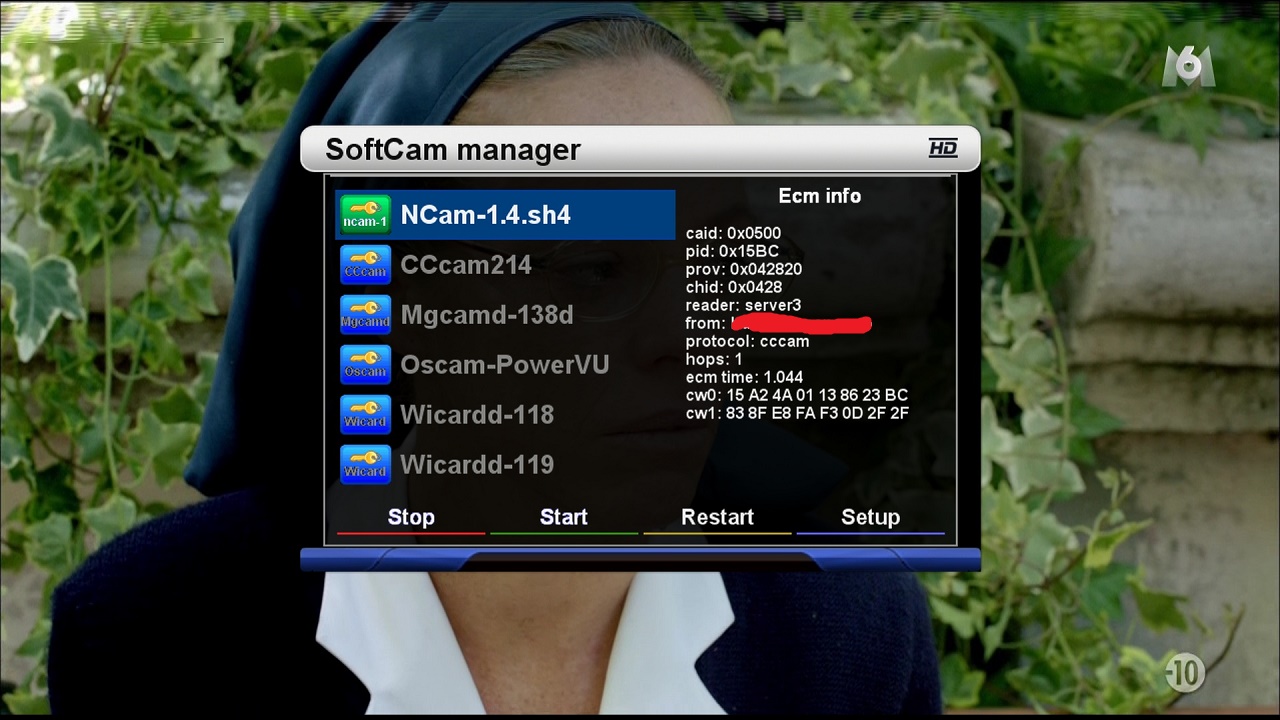Click the hops: 1 line
The width and height of the screenshot is (1280, 720).
click(714, 359)
